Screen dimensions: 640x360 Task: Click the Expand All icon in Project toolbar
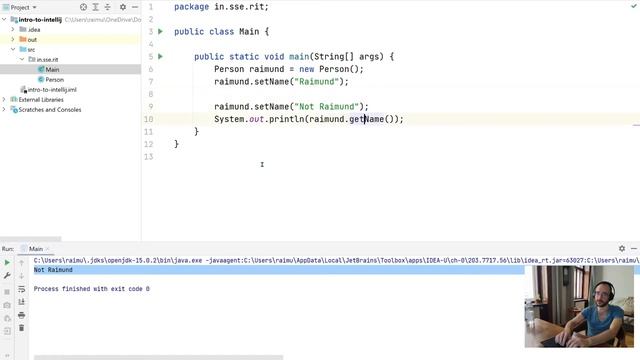[96, 7]
